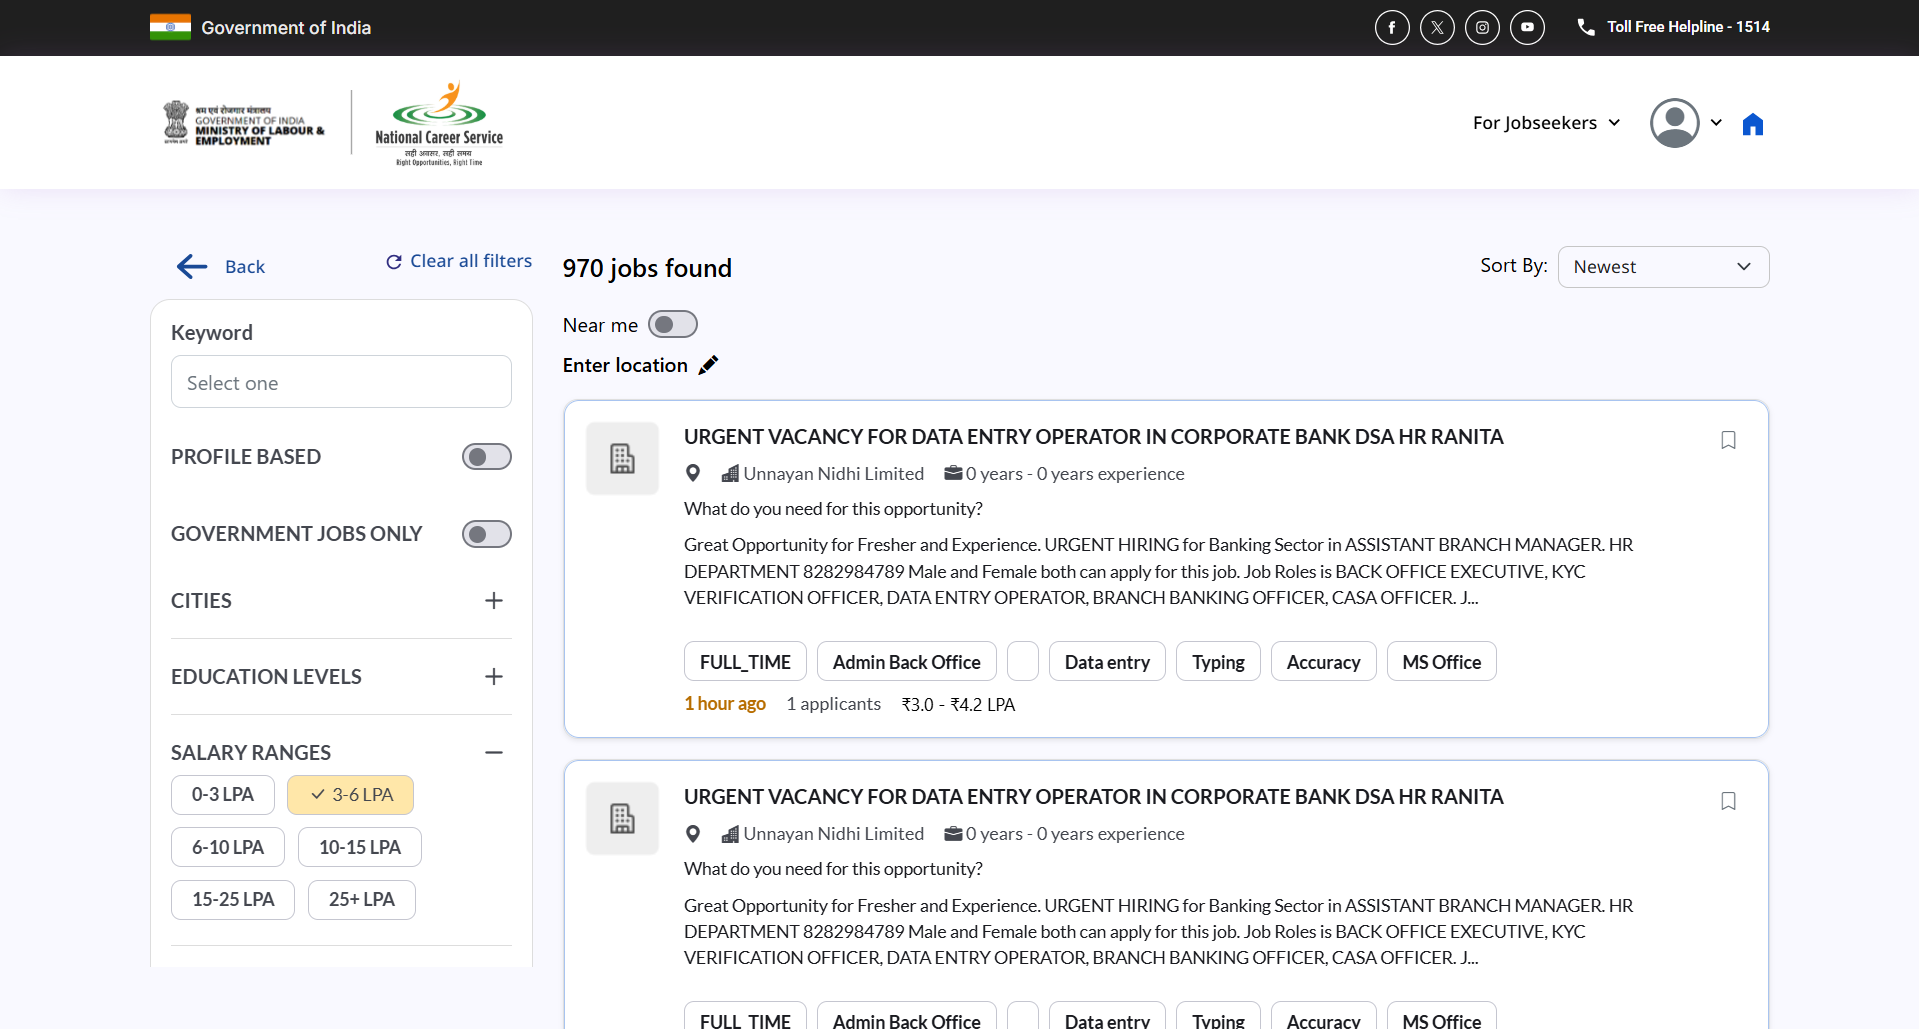This screenshot has height=1029, width=1919.
Task: Open the Facebook social icon
Action: pos(1392,28)
